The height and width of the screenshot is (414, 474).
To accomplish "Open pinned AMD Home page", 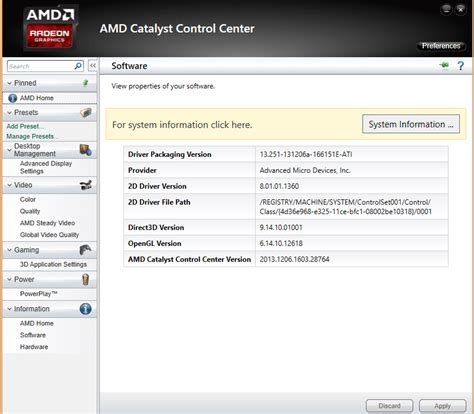I will tap(37, 98).
